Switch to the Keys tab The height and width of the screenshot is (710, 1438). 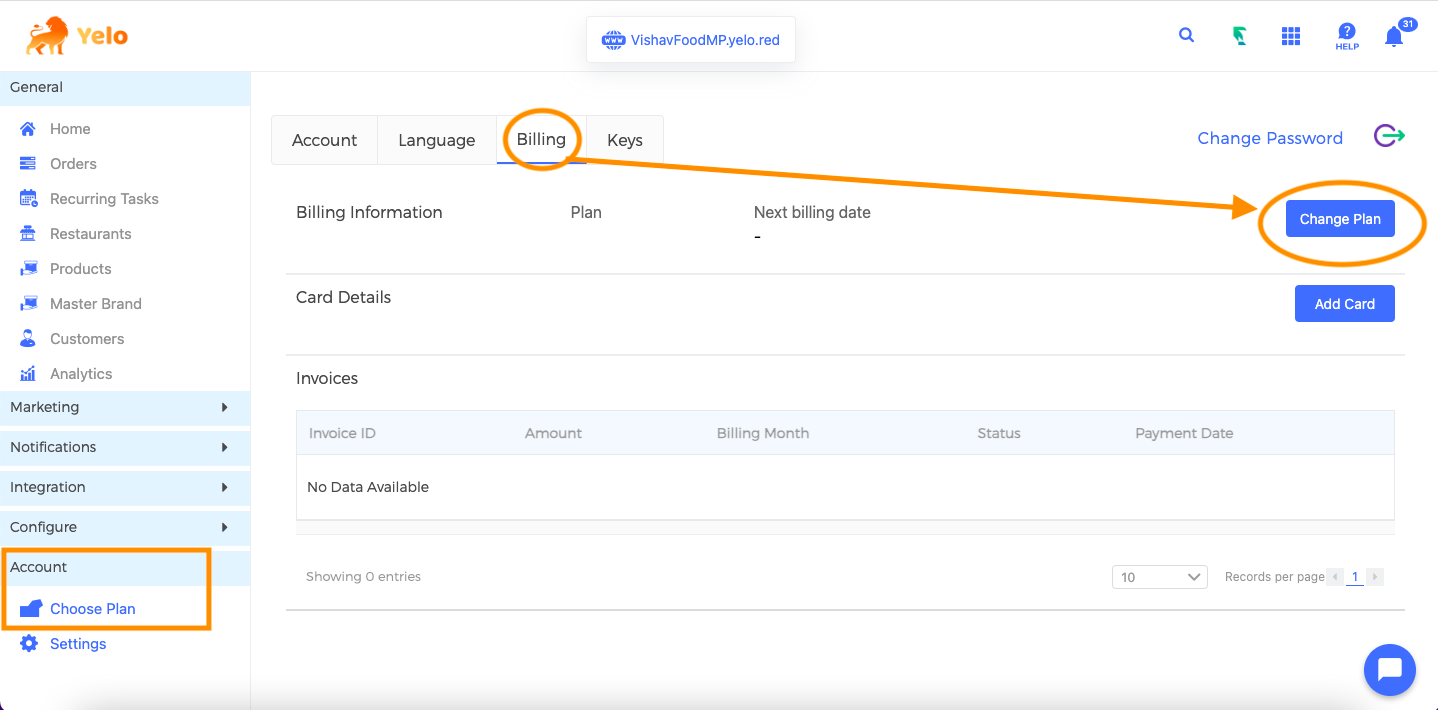pos(625,140)
